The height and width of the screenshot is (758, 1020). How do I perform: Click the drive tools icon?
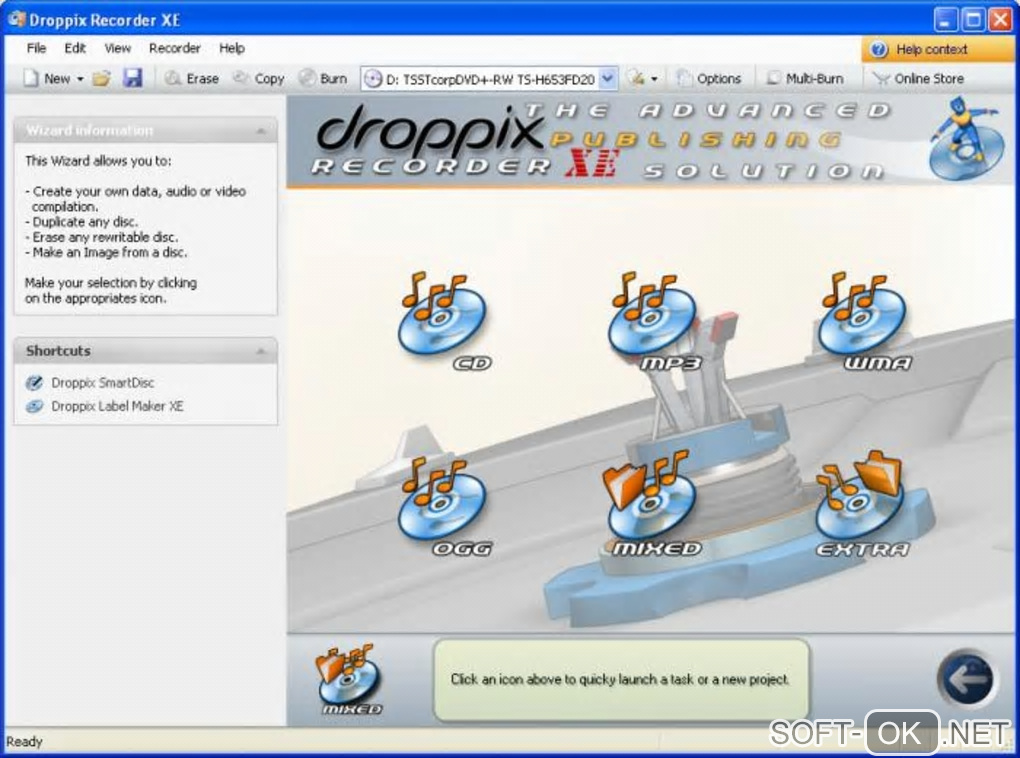[636, 78]
